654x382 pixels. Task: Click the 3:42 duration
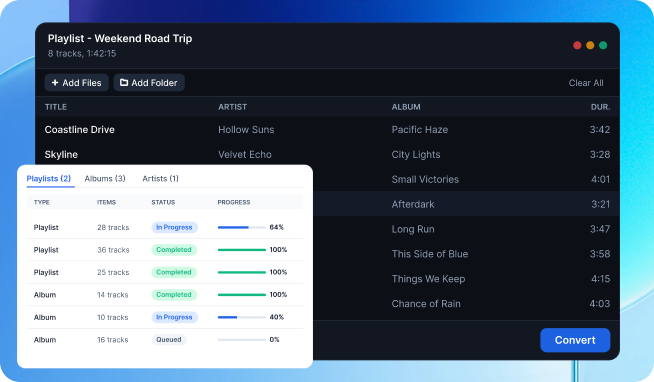(x=600, y=130)
